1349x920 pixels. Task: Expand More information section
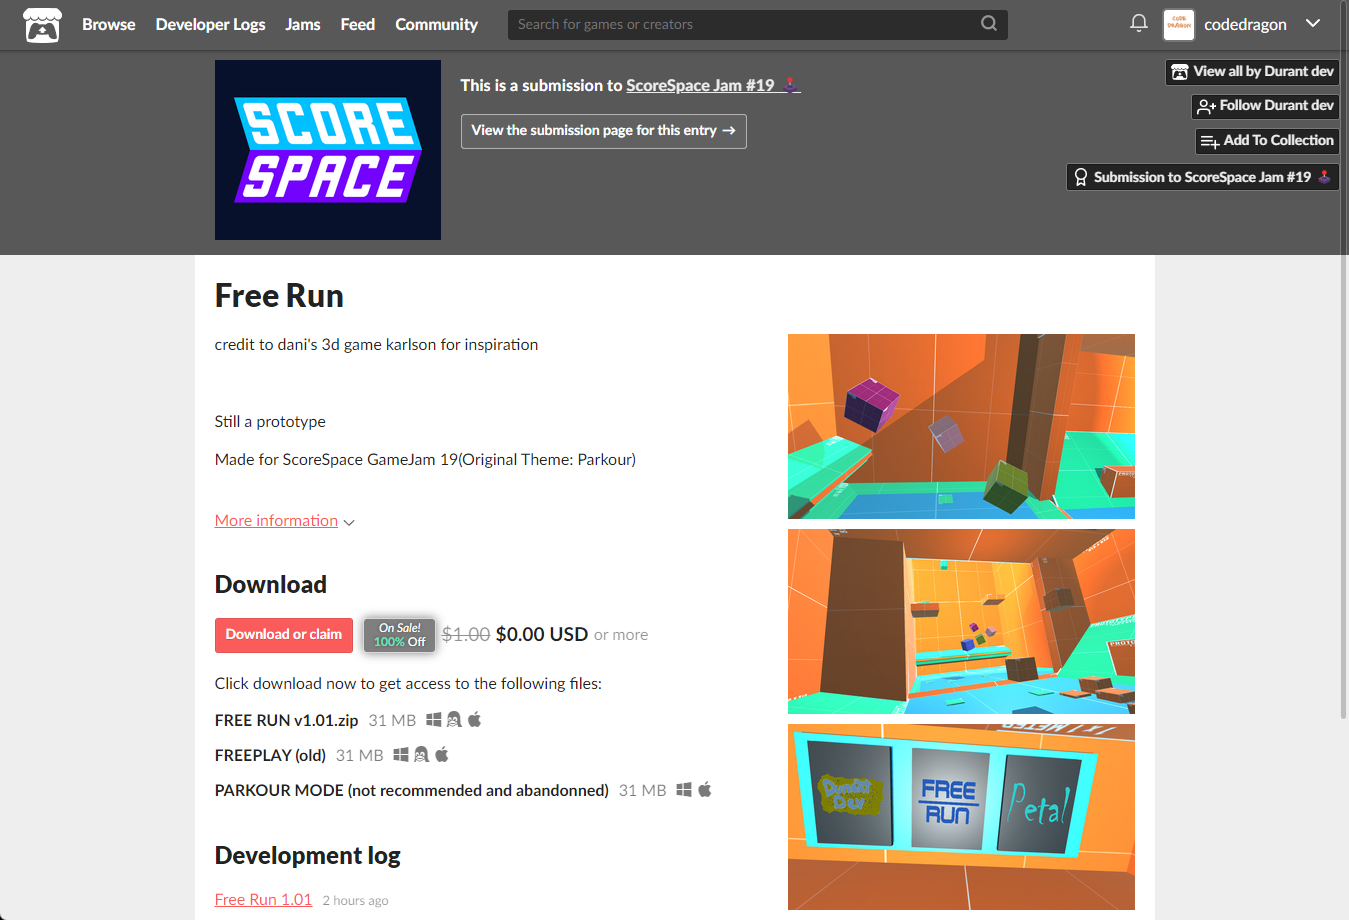tap(284, 521)
